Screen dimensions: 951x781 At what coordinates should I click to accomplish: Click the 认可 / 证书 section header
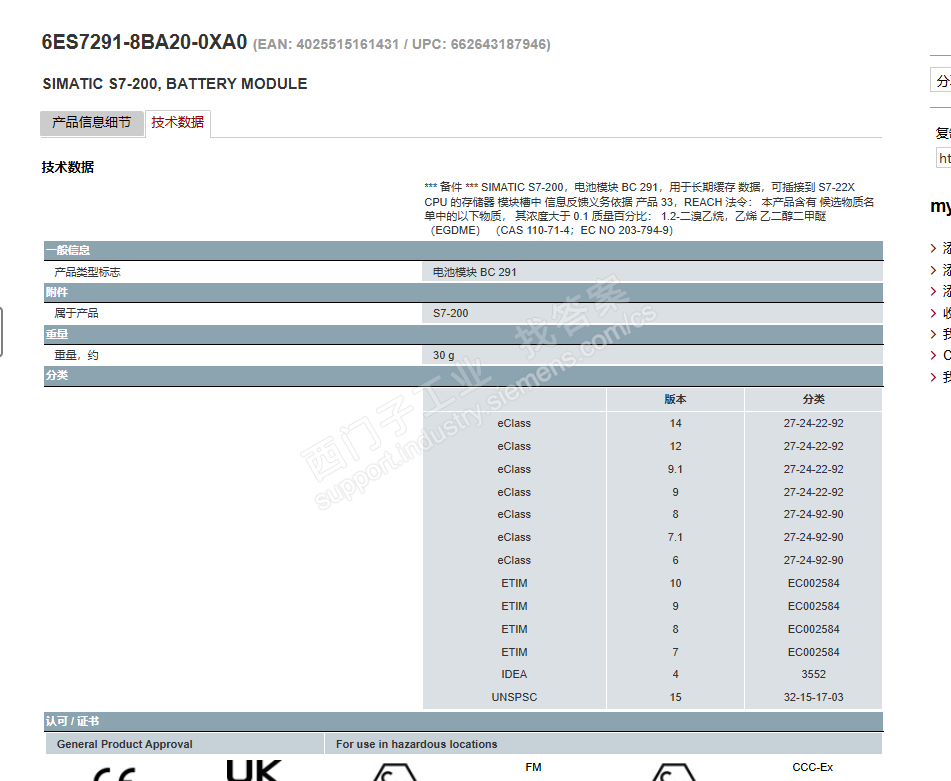463,722
